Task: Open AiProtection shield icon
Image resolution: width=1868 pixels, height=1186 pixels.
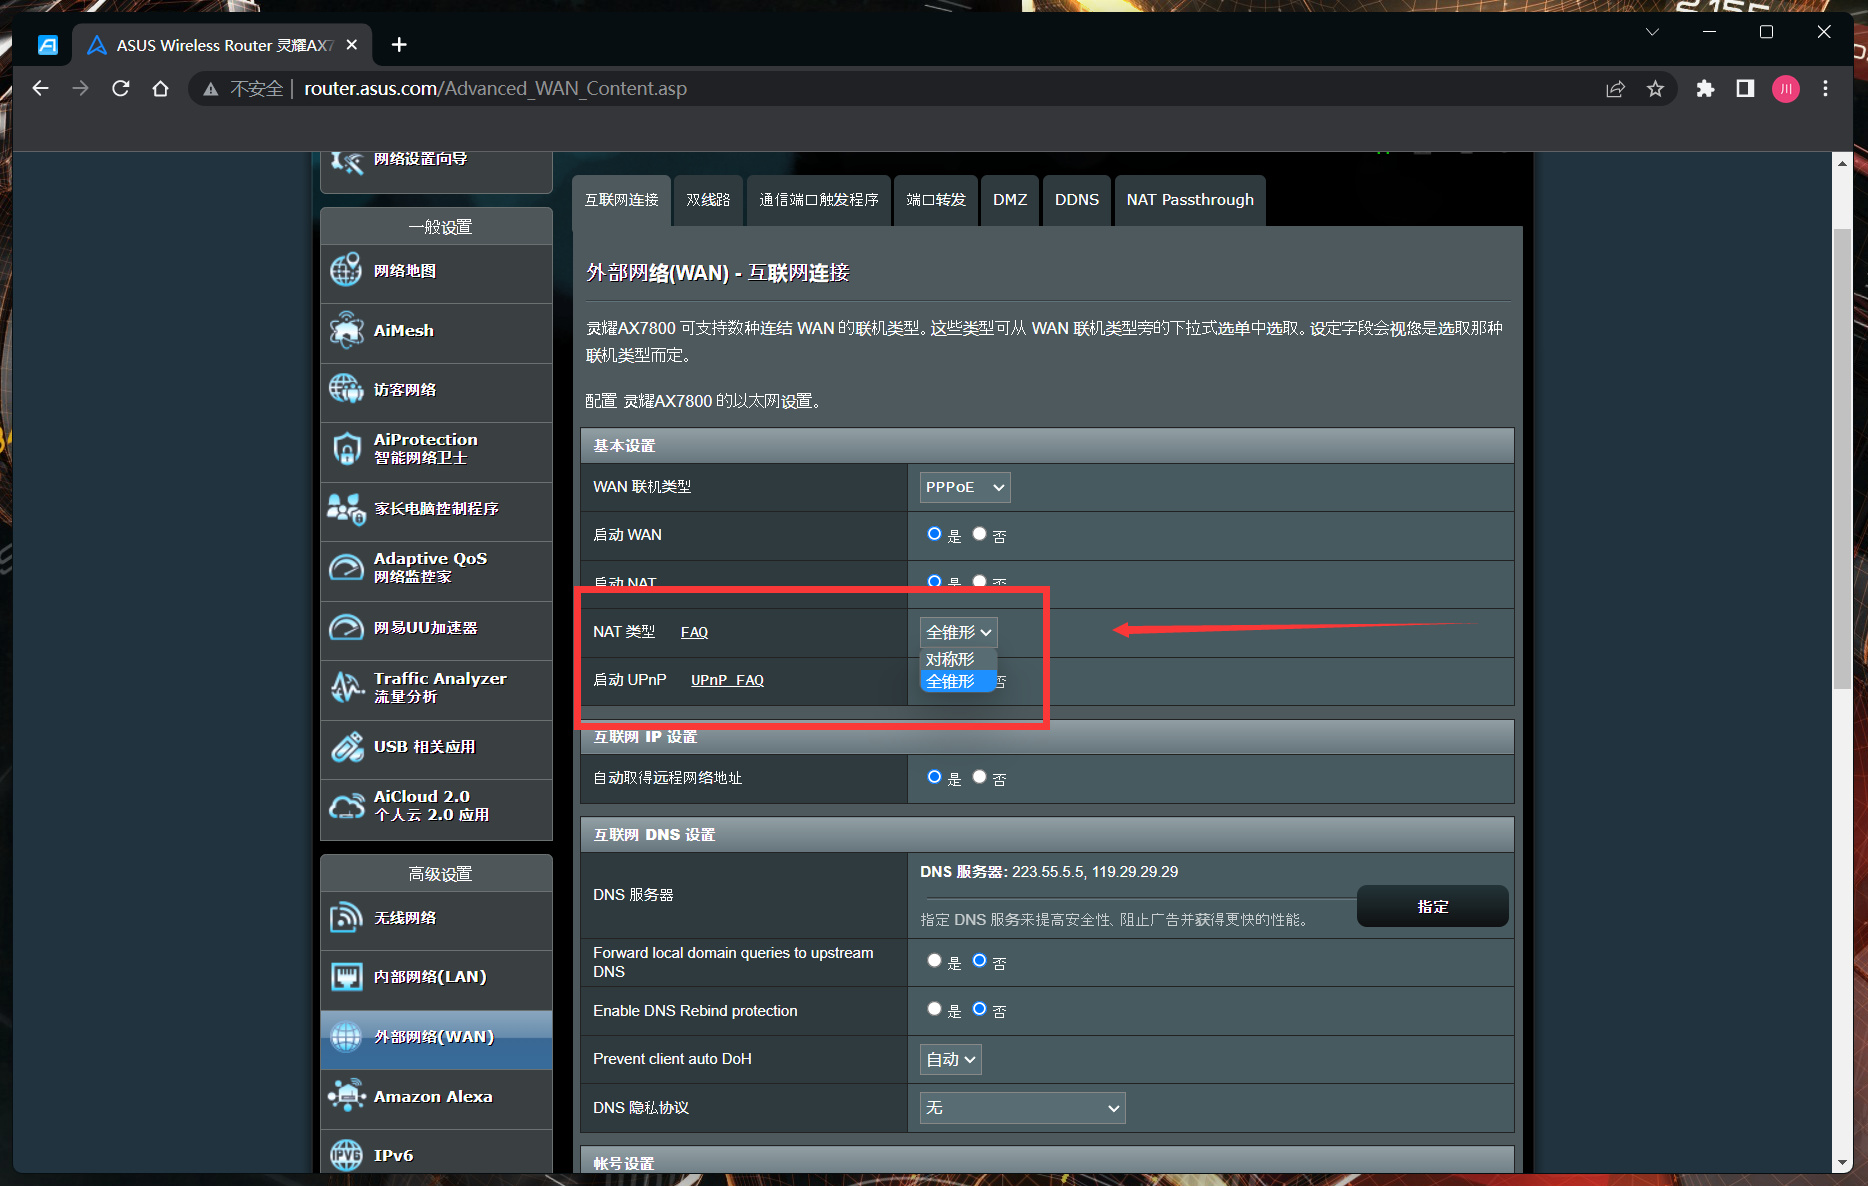Action: pos(346,449)
